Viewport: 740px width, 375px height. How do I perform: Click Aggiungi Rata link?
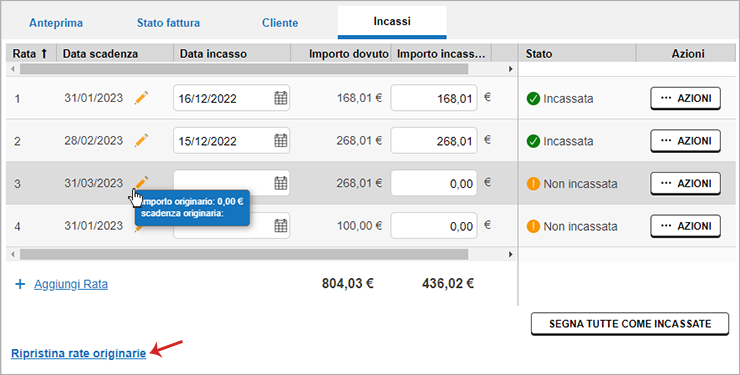coord(71,284)
